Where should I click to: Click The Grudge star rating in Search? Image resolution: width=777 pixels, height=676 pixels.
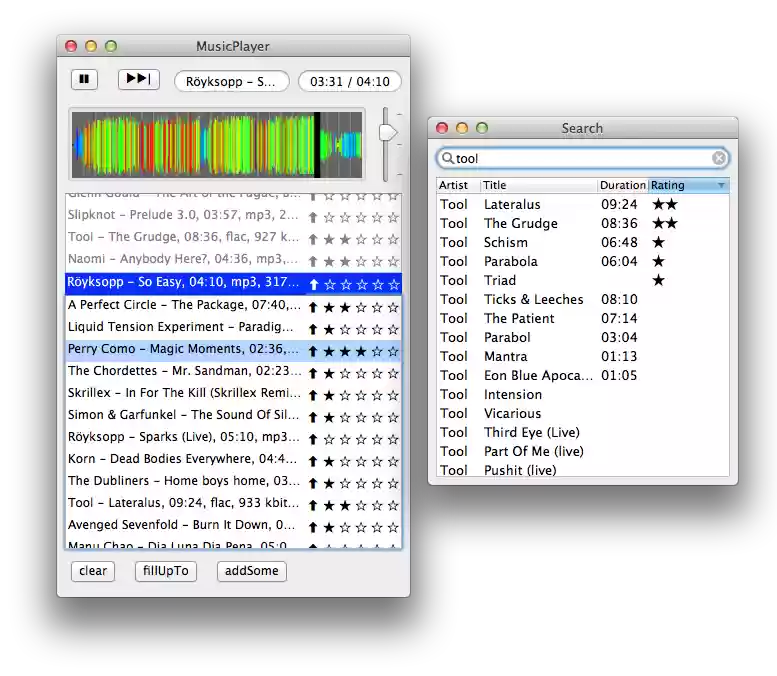pyautogui.click(x=665, y=223)
